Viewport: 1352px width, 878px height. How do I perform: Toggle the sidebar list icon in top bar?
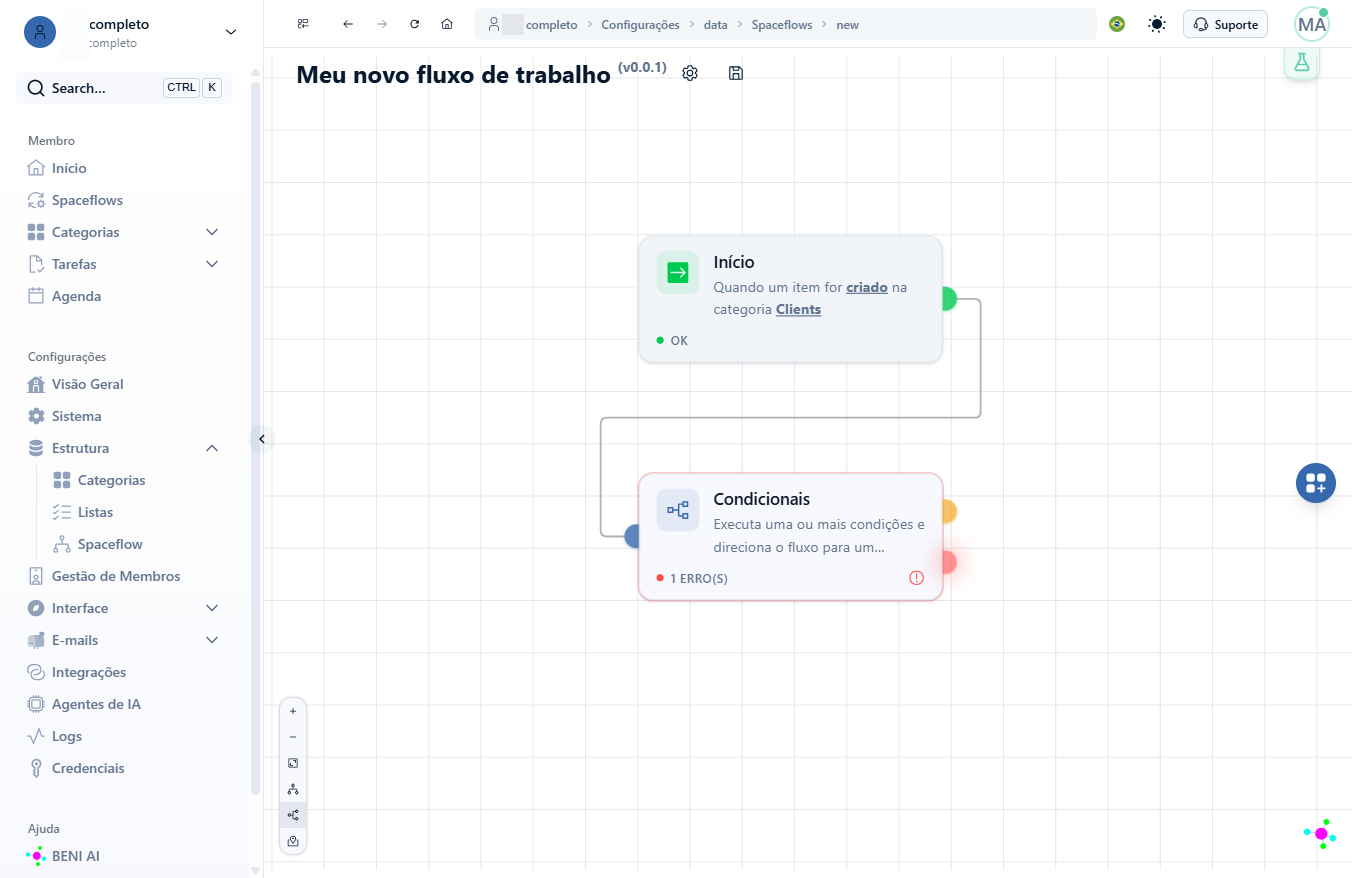303,24
